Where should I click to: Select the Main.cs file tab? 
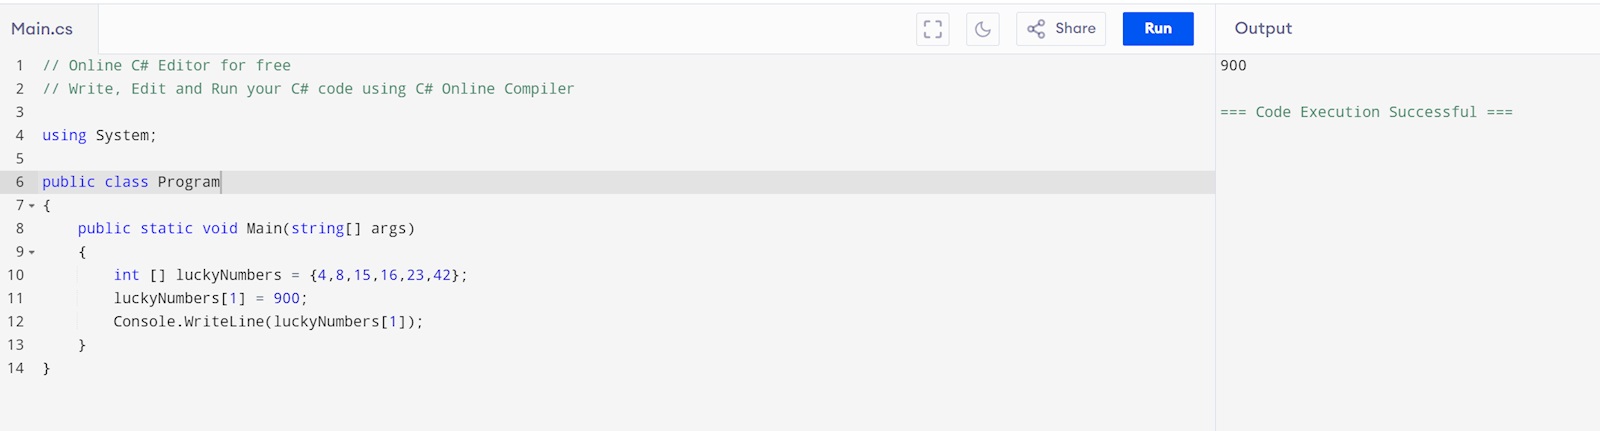pos(42,29)
